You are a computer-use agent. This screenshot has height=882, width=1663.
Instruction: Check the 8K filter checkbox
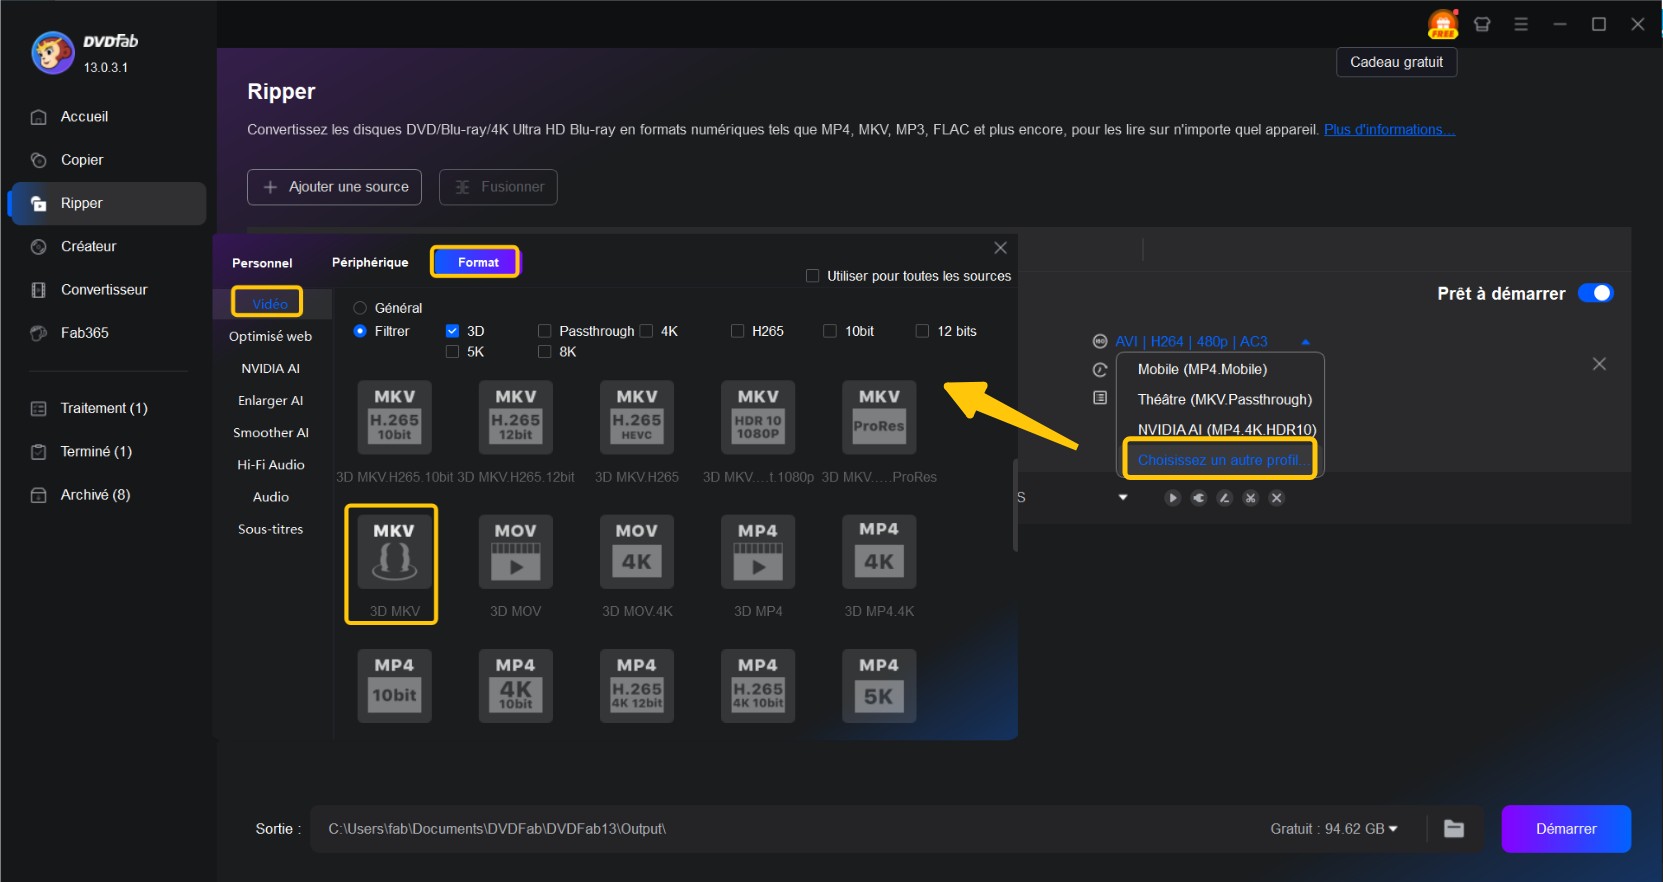545,352
